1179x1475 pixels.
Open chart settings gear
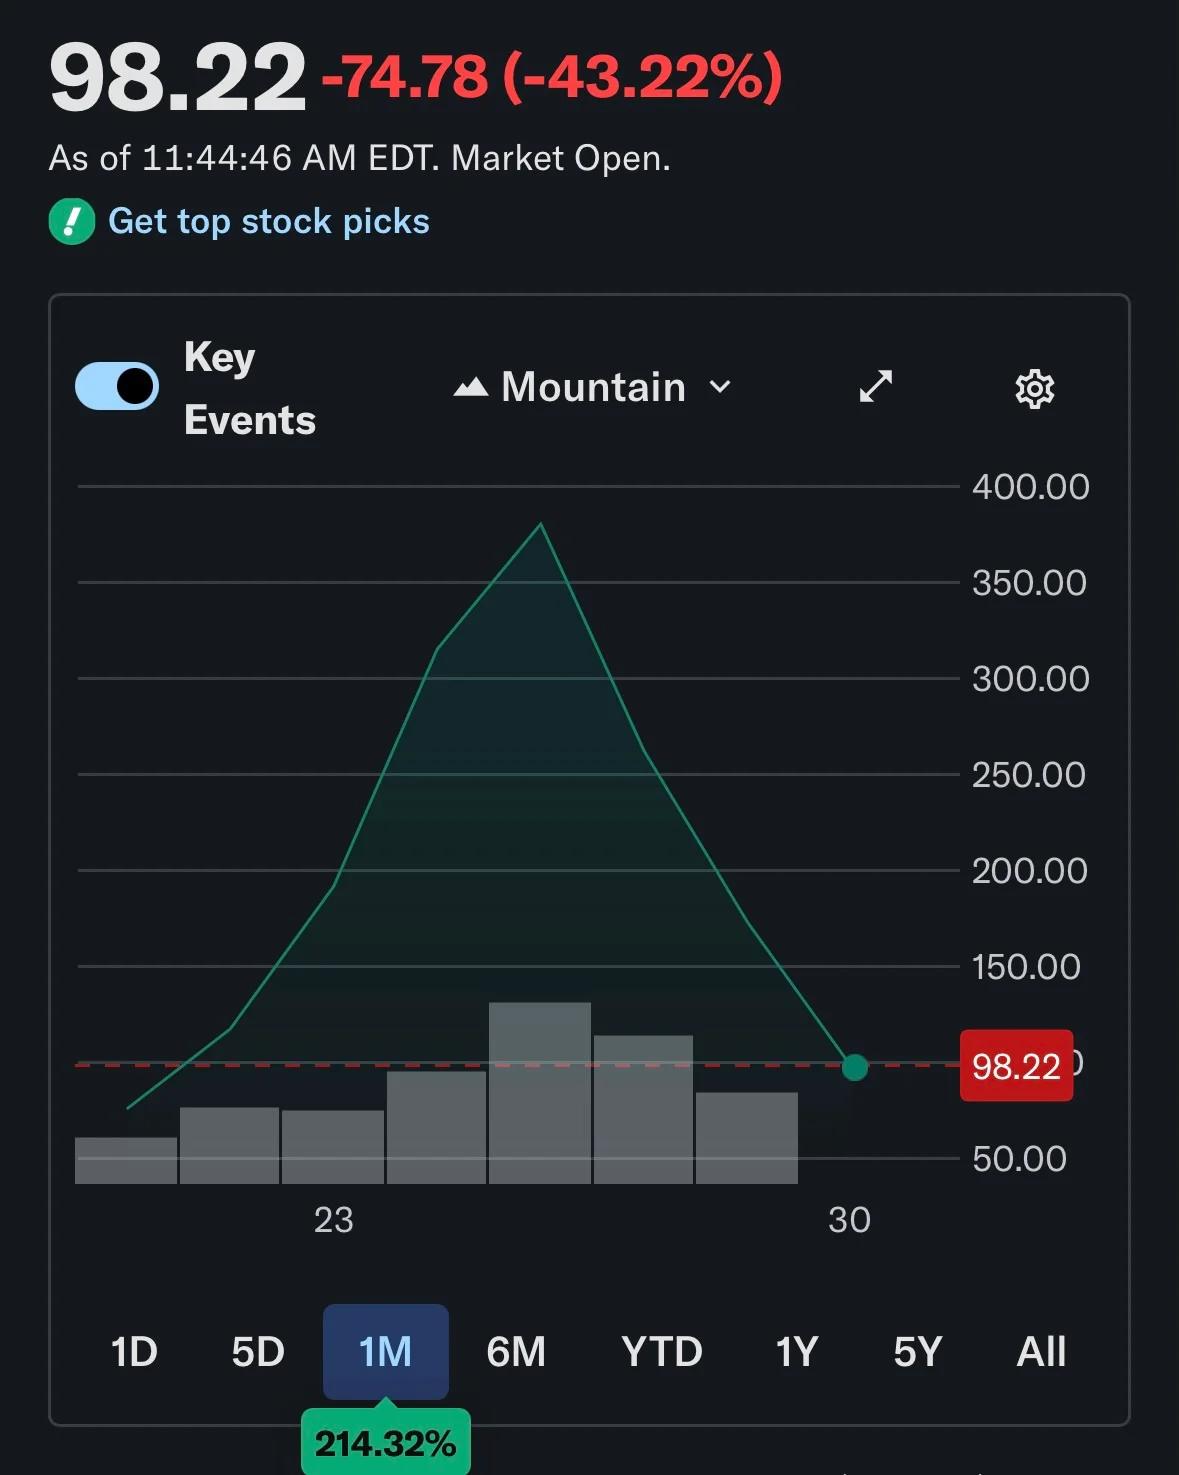tap(1035, 388)
